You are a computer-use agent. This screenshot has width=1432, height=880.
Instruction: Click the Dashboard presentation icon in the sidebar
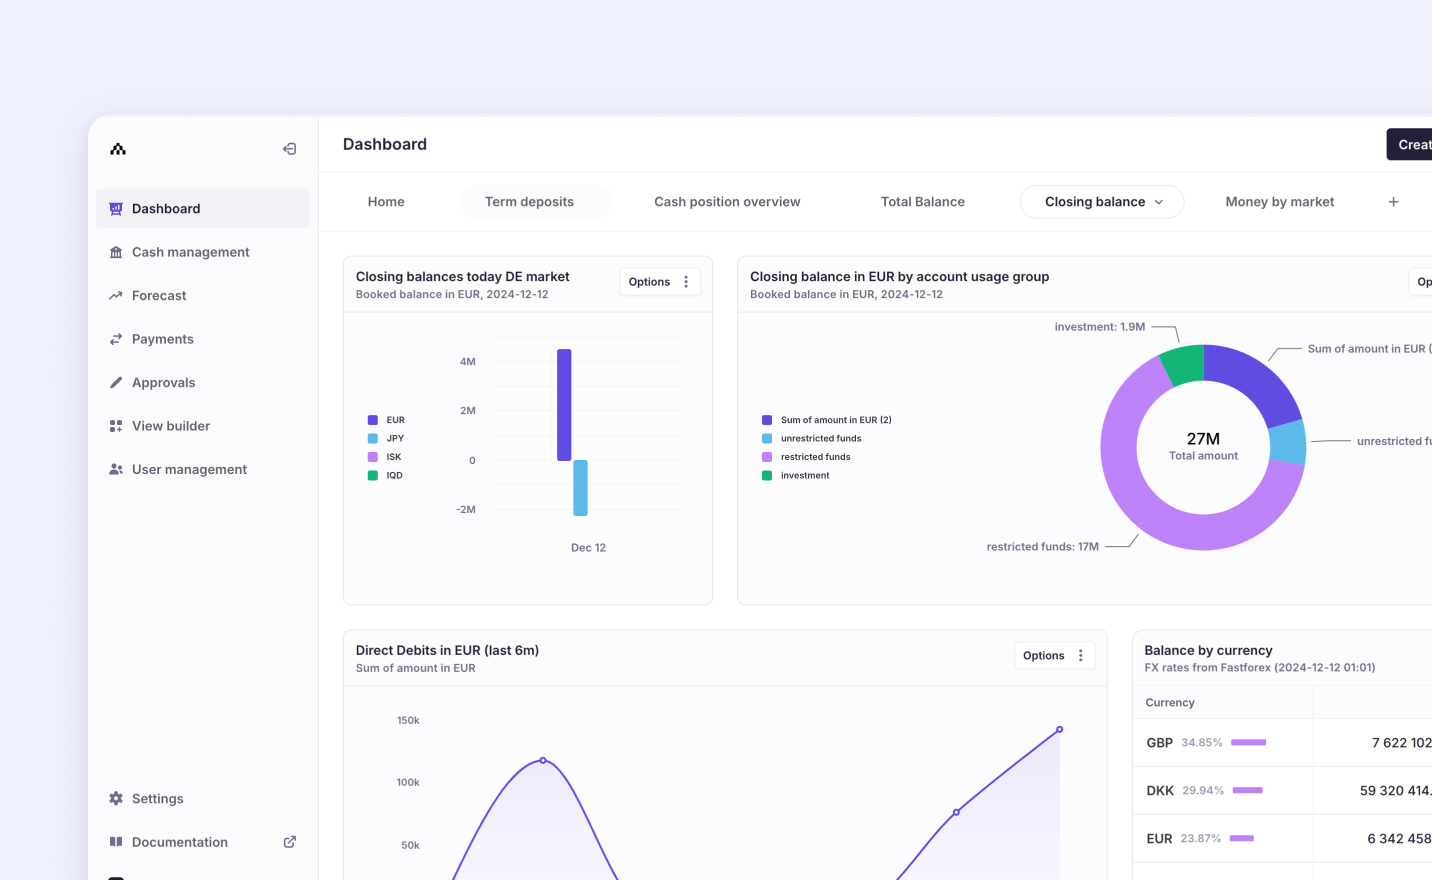(x=116, y=209)
